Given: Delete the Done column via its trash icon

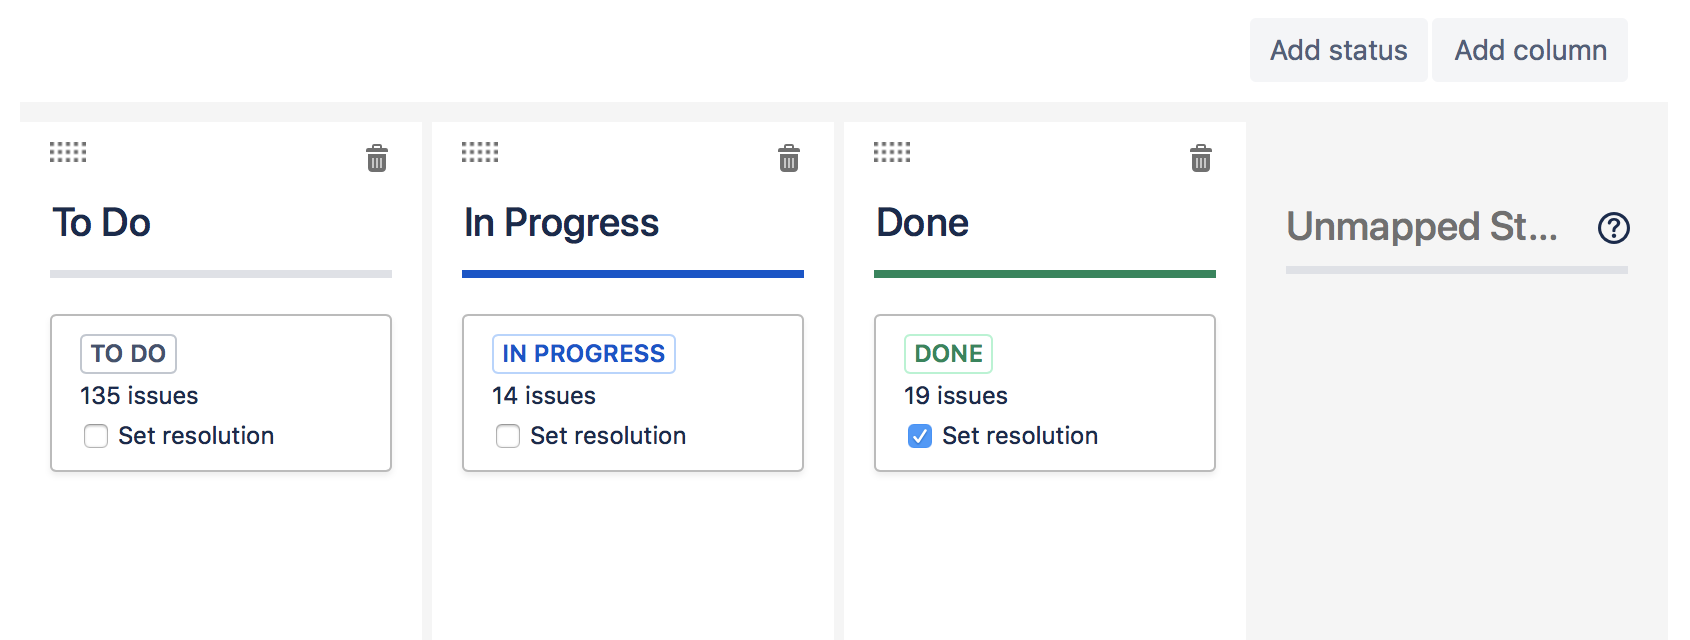Looking at the screenshot, I should tap(1200, 159).
